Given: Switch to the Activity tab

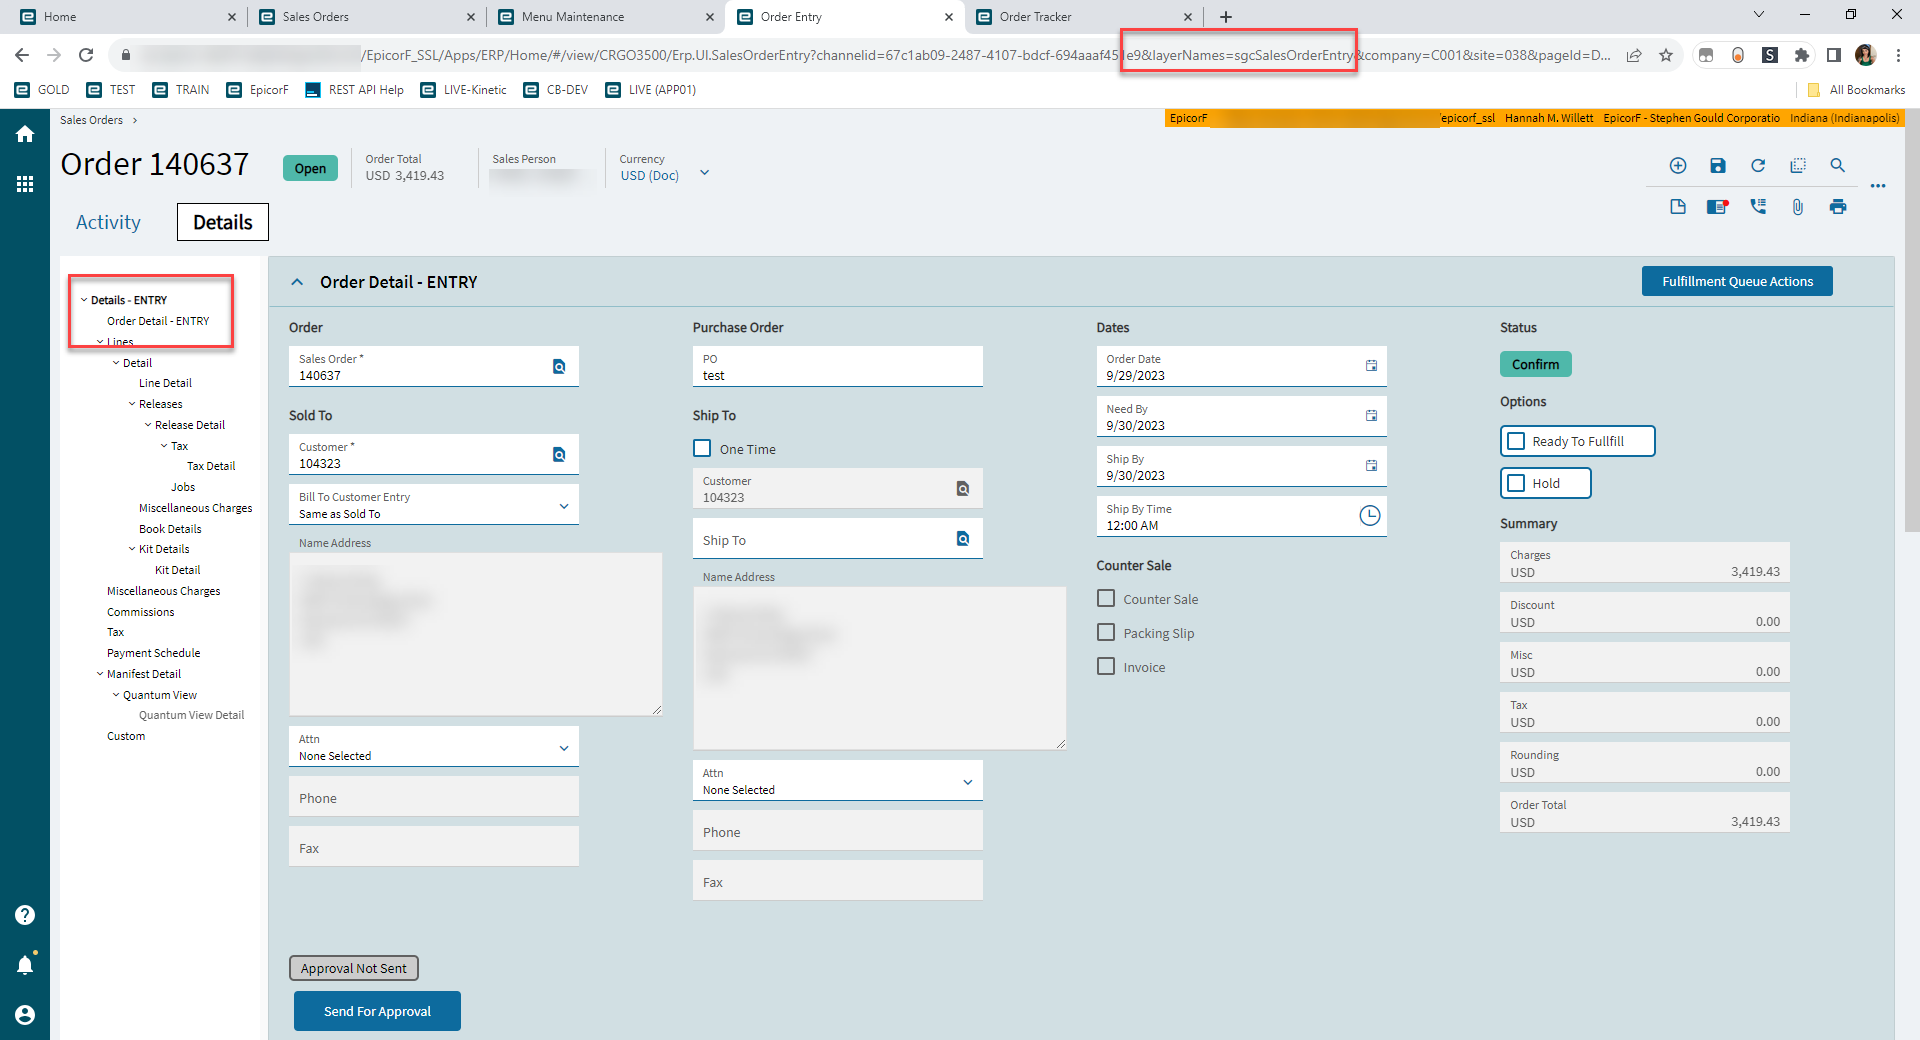Looking at the screenshot, I should pyautogui.click(x=107, y=222).
